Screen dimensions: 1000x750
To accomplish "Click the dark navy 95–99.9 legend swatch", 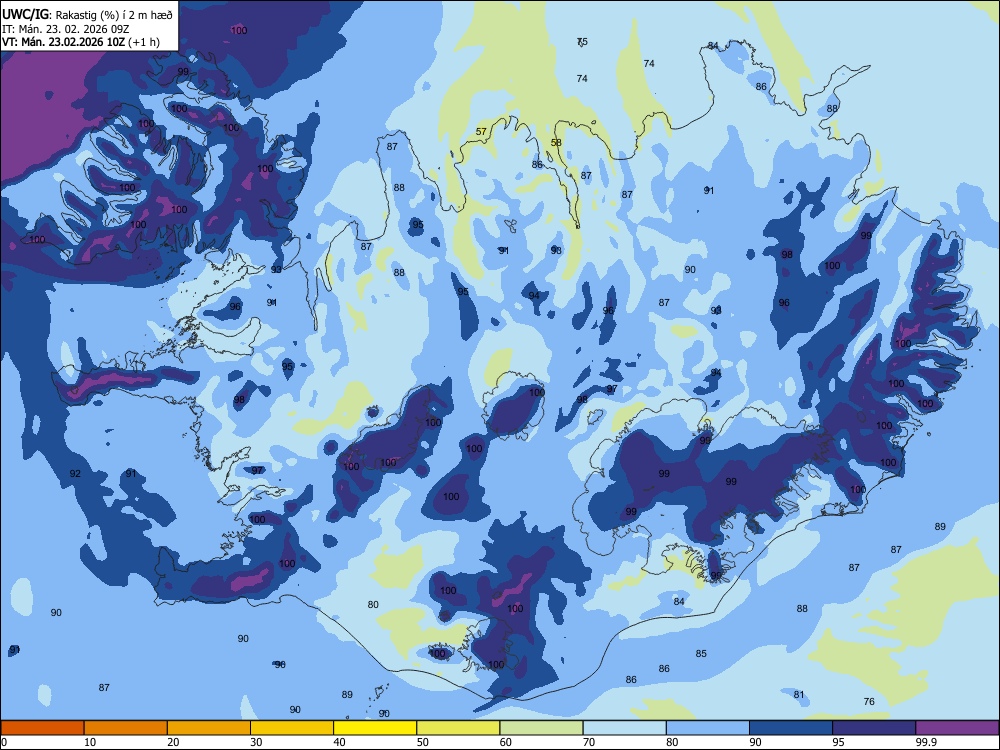I will (874, 728).
